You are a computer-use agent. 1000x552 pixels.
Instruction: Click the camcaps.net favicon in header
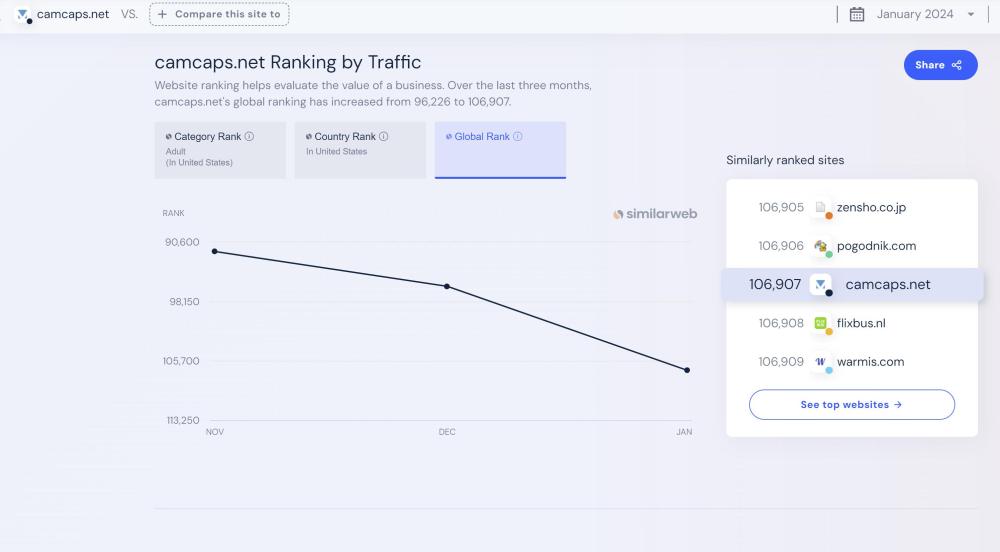point(23,15)
